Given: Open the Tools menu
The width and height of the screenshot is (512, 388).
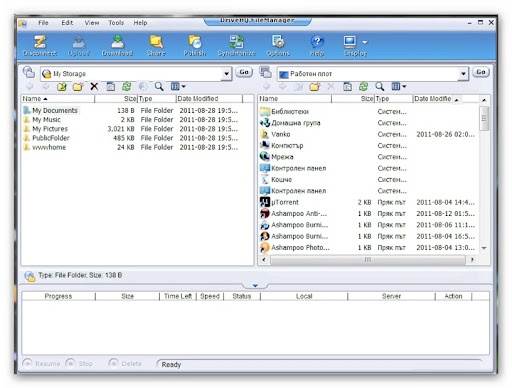Looking at the screenshot, I should (116, 23).
